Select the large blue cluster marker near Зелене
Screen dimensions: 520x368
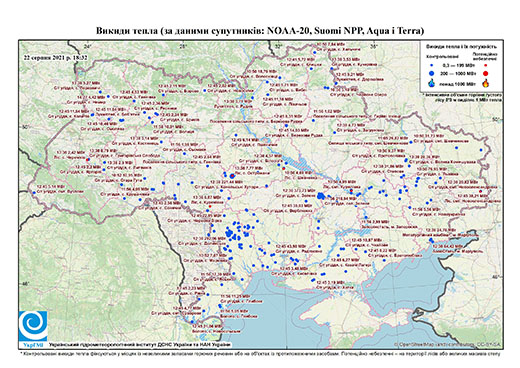[x=321, y=196]
